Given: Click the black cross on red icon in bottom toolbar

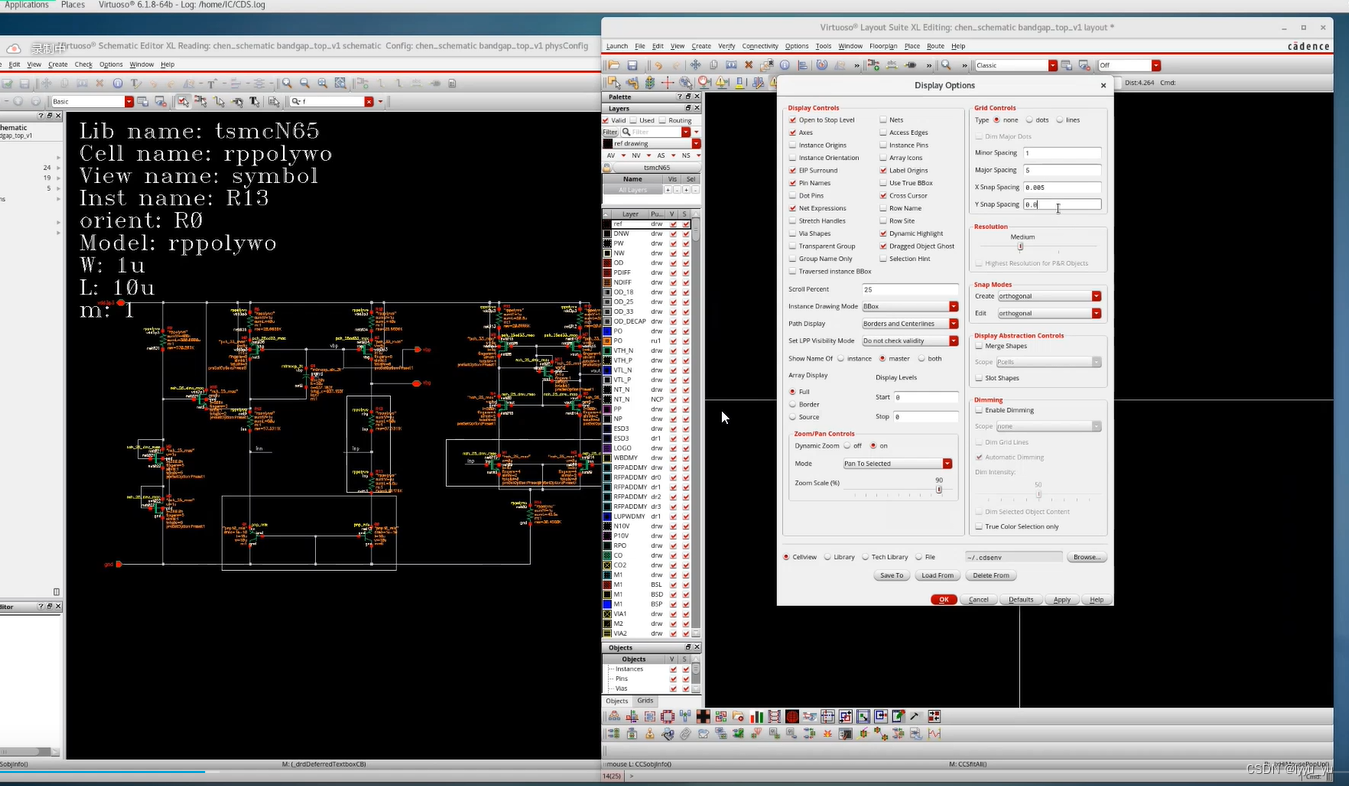Looking at the screenshot, I should click(x=703, y=716).
